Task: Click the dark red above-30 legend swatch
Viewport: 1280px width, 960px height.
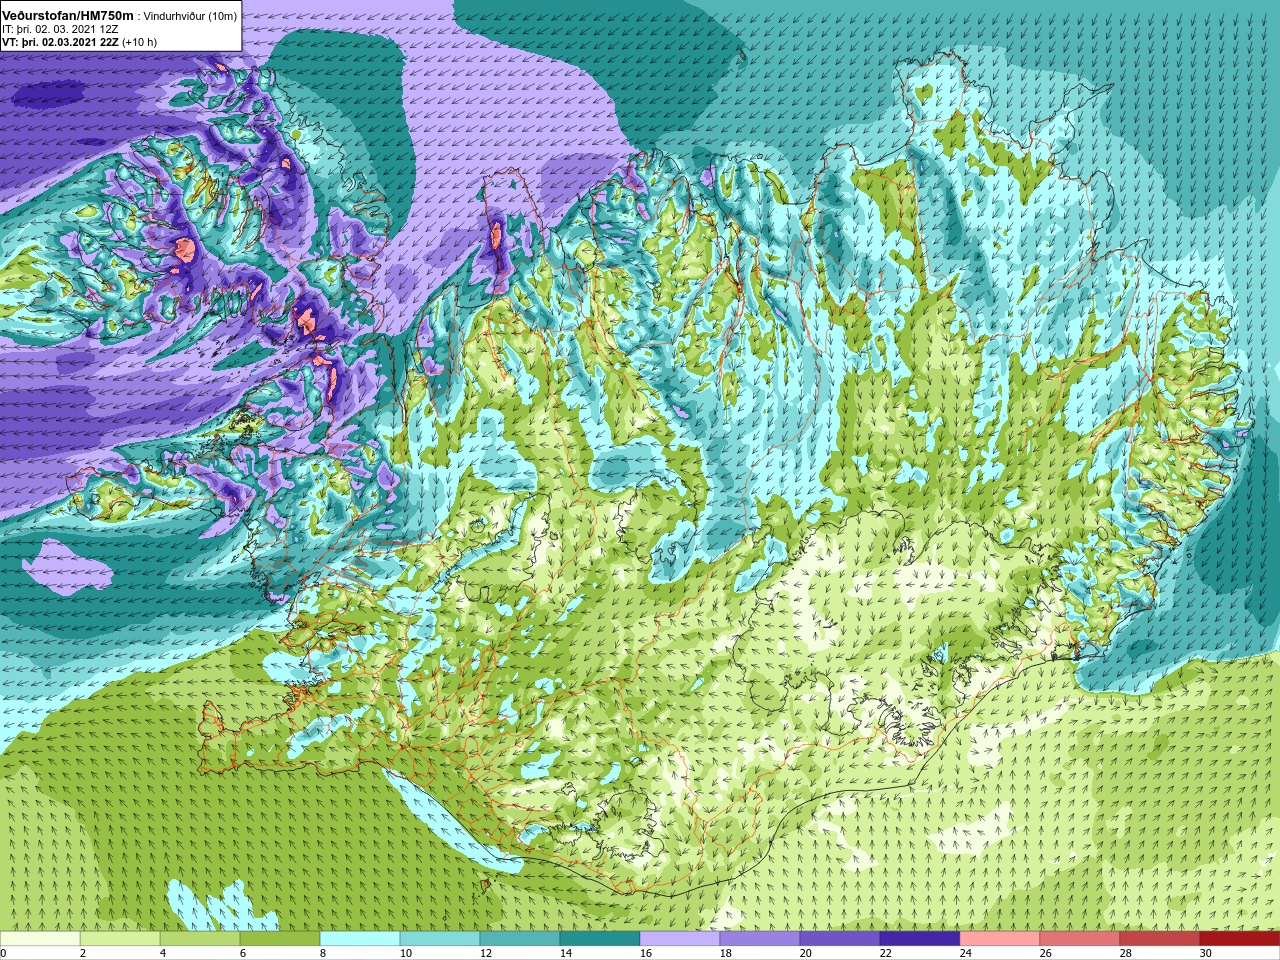Action: point(1240,939)
